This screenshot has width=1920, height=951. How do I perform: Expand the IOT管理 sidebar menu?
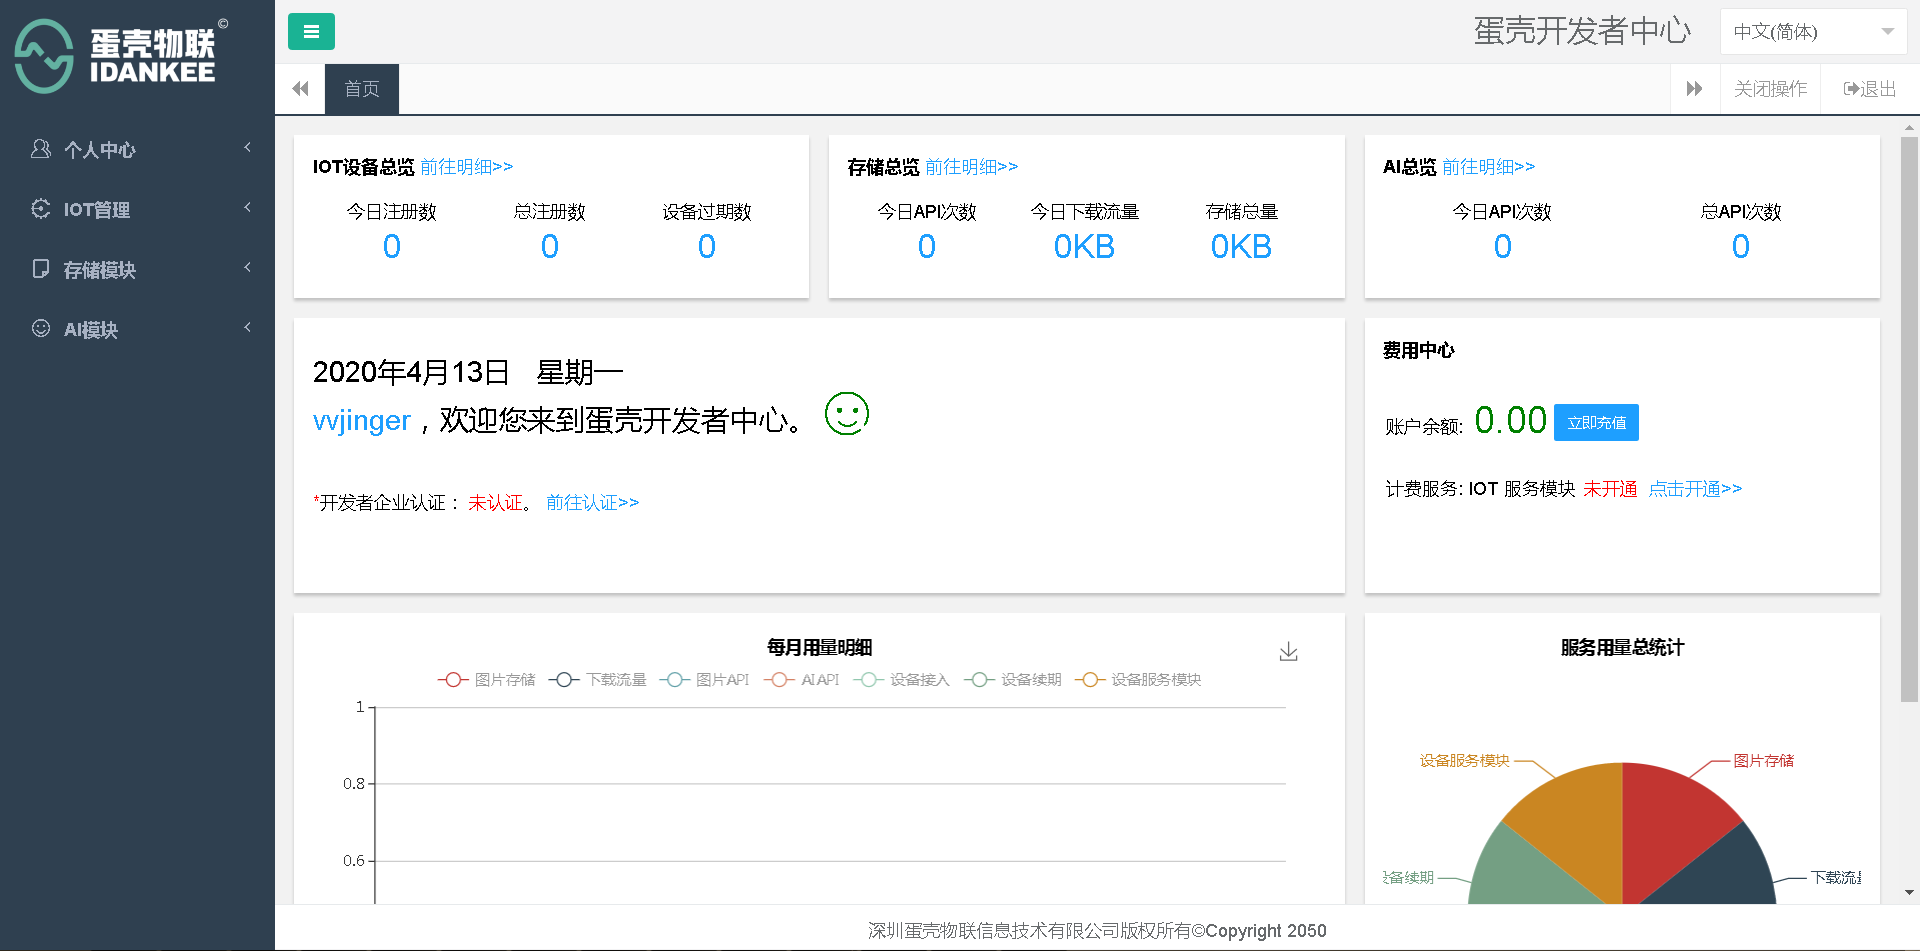coord(137,209)
